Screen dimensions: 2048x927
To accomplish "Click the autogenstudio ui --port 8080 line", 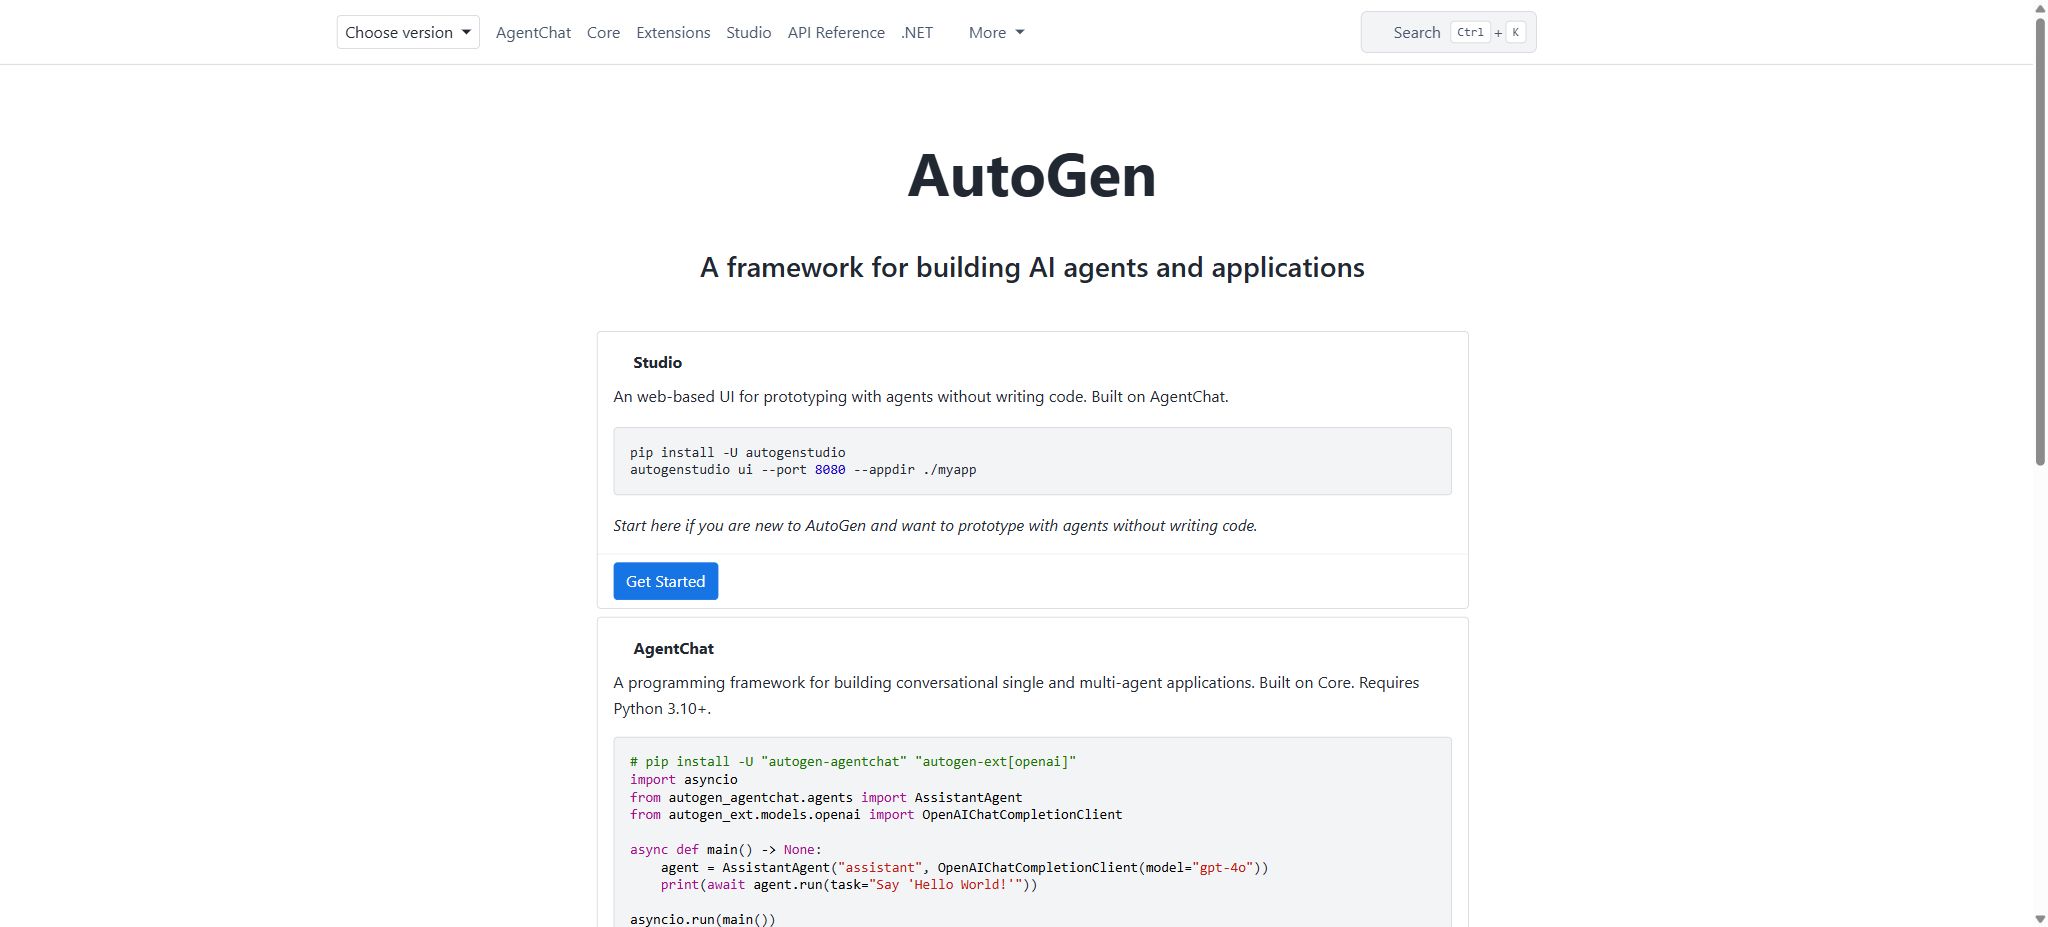I will tap(803, 470).
